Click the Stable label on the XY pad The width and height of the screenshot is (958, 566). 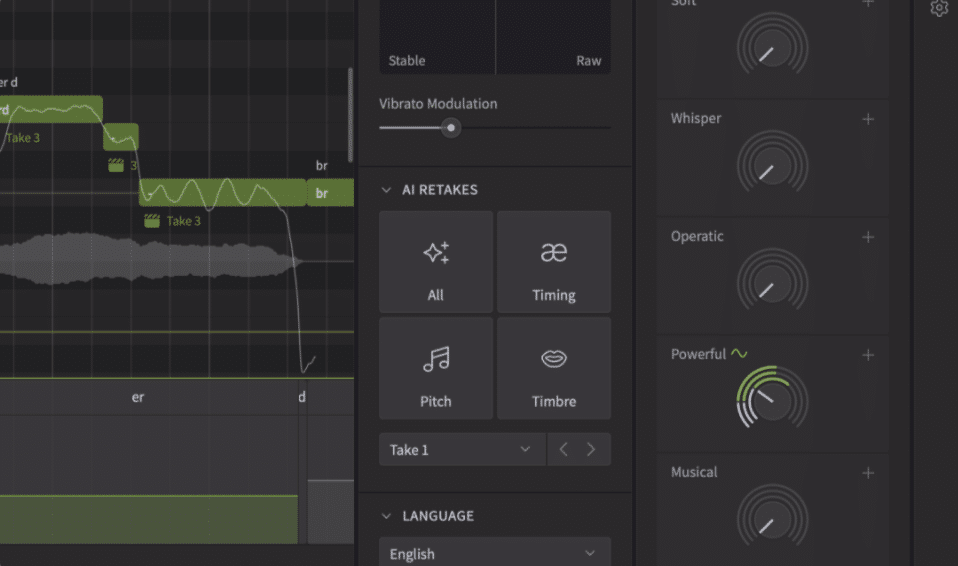(x=407, y=61)
